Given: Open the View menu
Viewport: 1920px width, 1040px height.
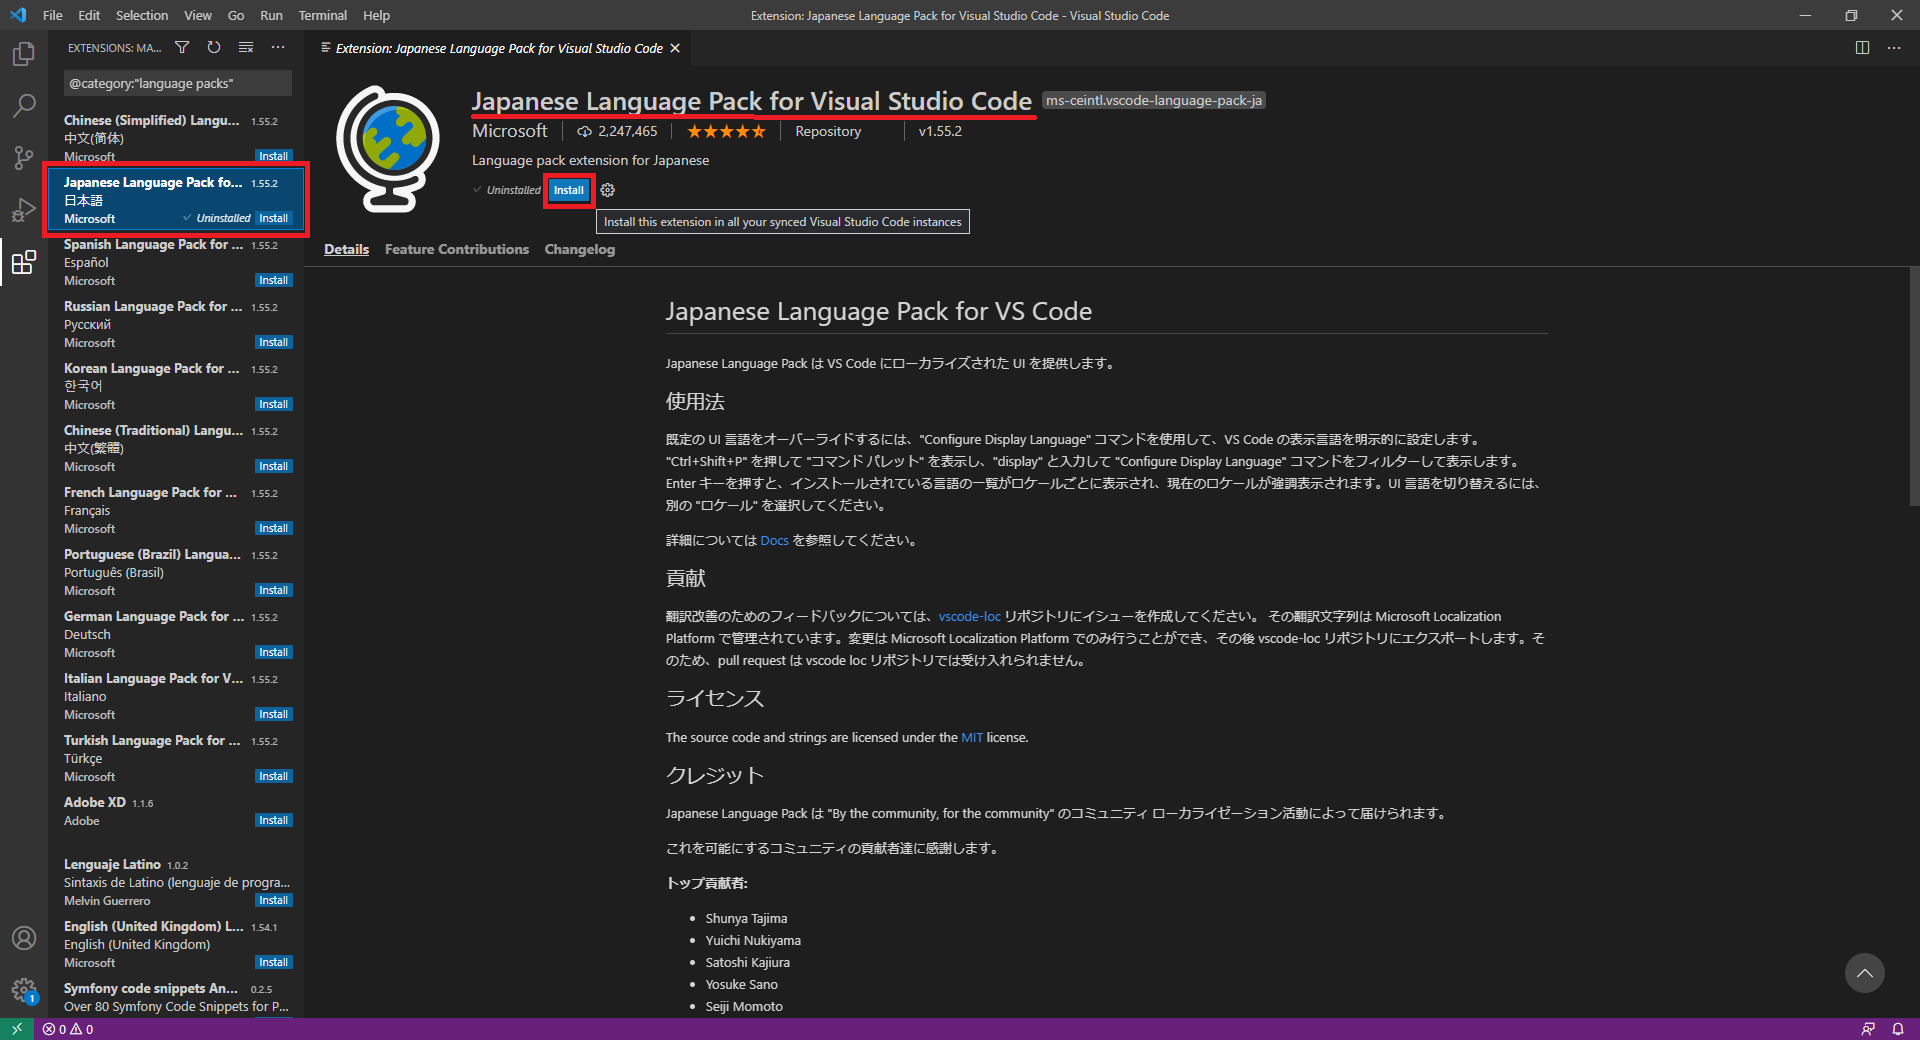Looking at the screenshot, I should pos(198,15).
